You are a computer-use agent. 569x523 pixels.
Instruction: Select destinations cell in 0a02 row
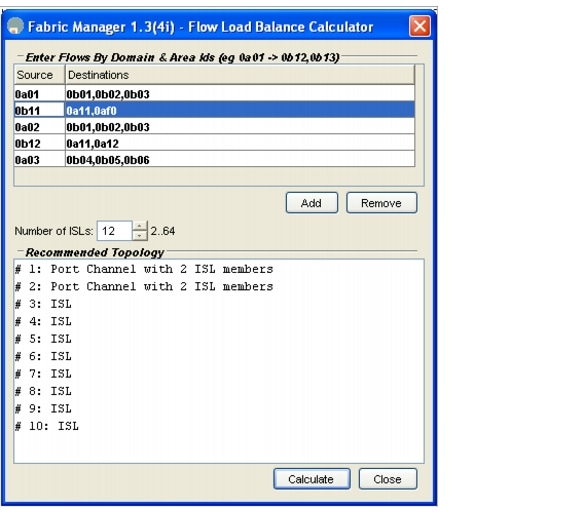pyautogui.click(x=240, y=127)
